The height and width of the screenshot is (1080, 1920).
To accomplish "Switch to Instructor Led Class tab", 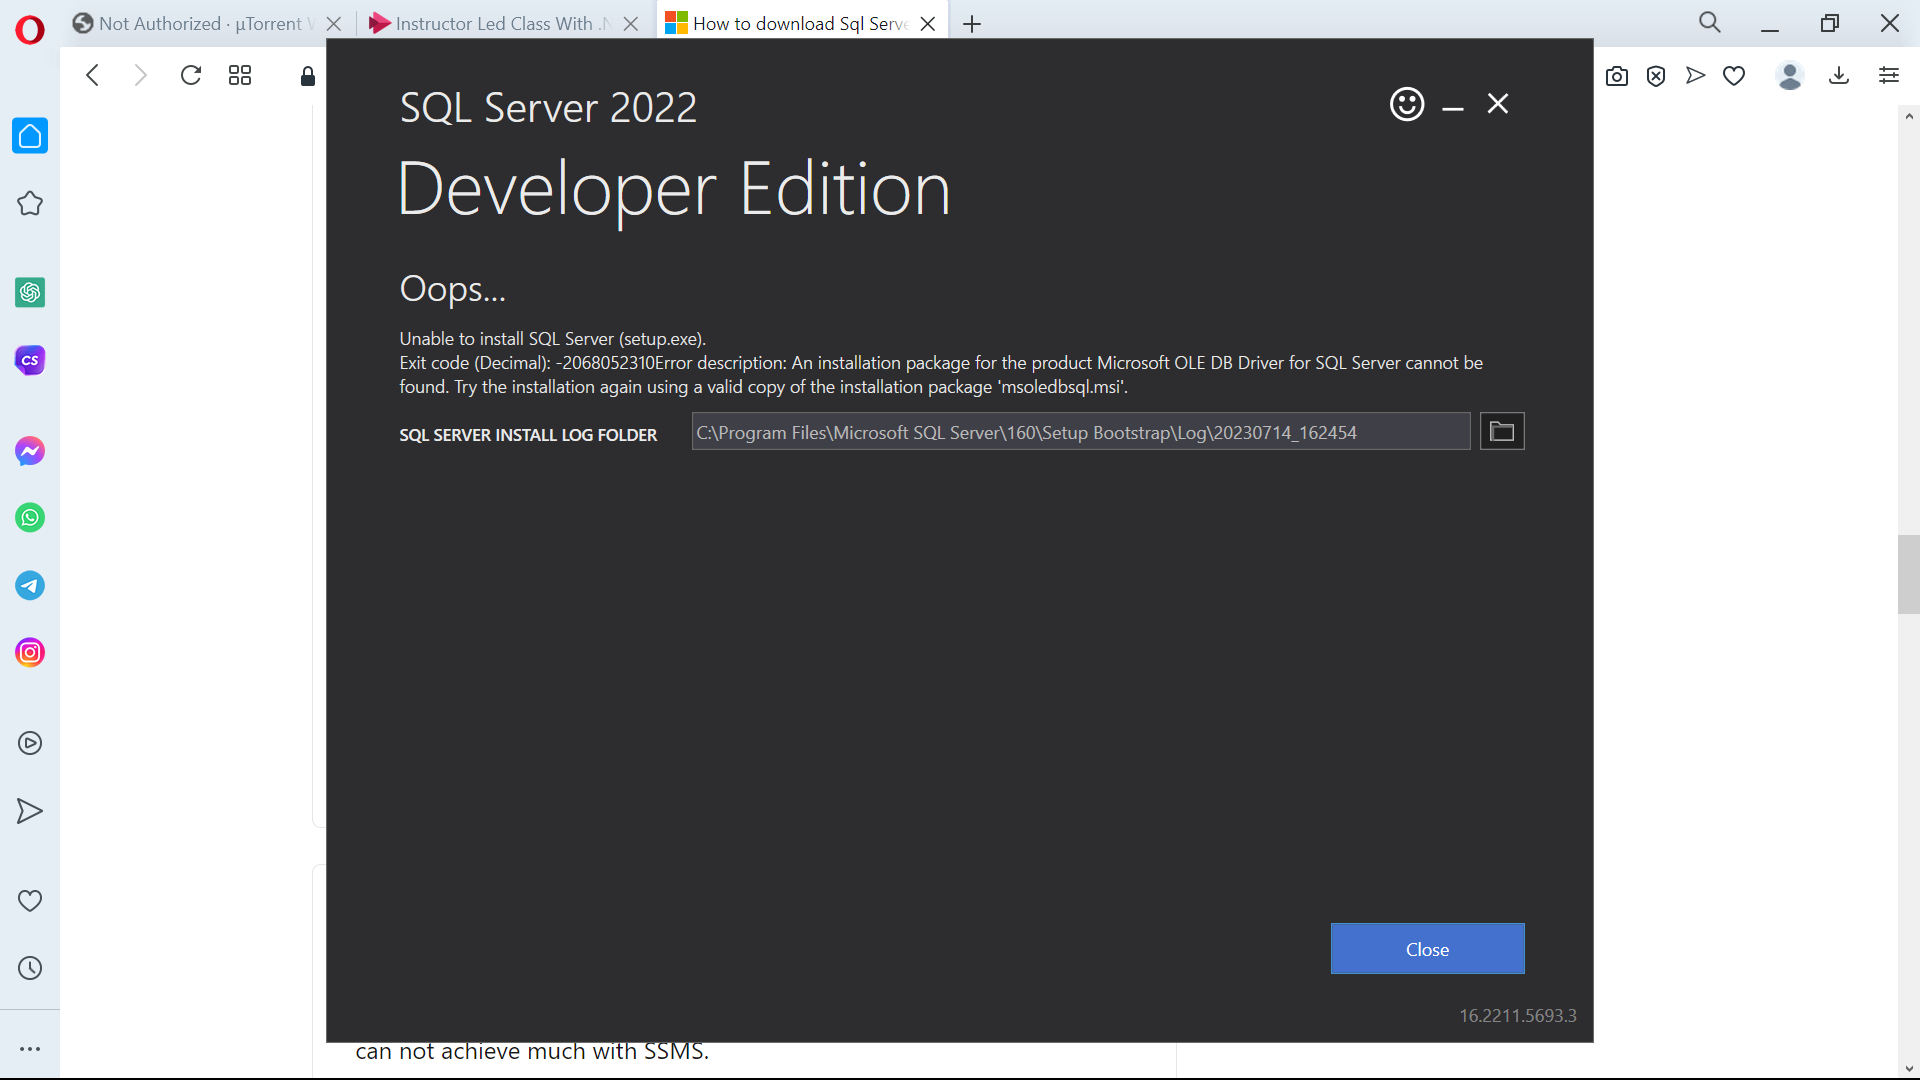I will [494, 23].
